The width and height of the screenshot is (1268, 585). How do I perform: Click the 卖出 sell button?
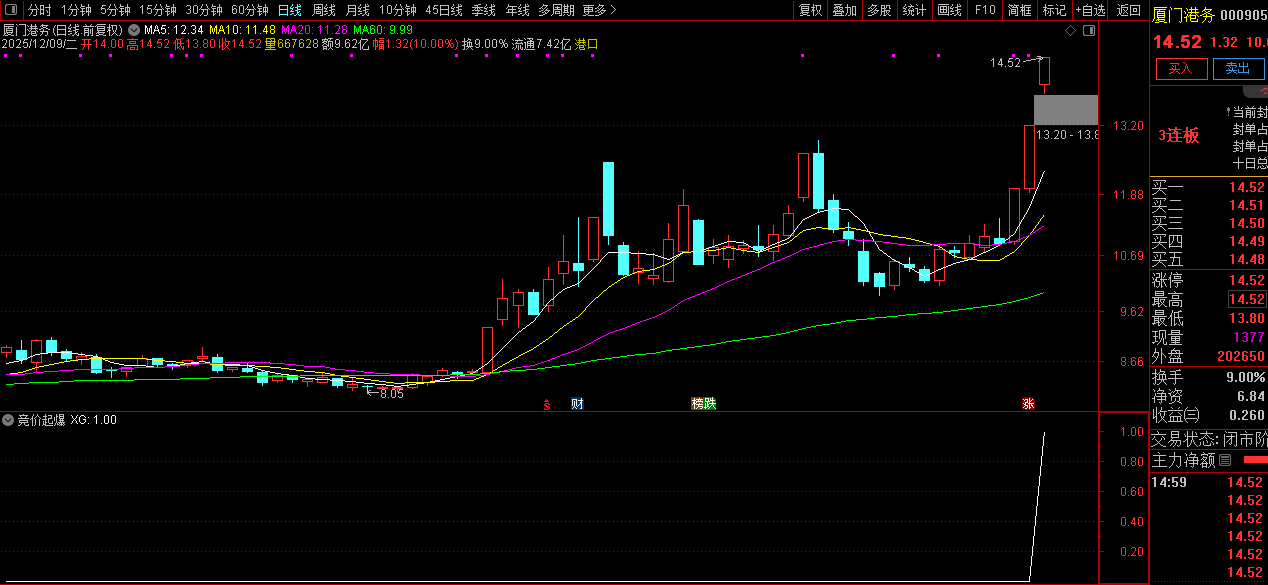(x=1237, y=68)
